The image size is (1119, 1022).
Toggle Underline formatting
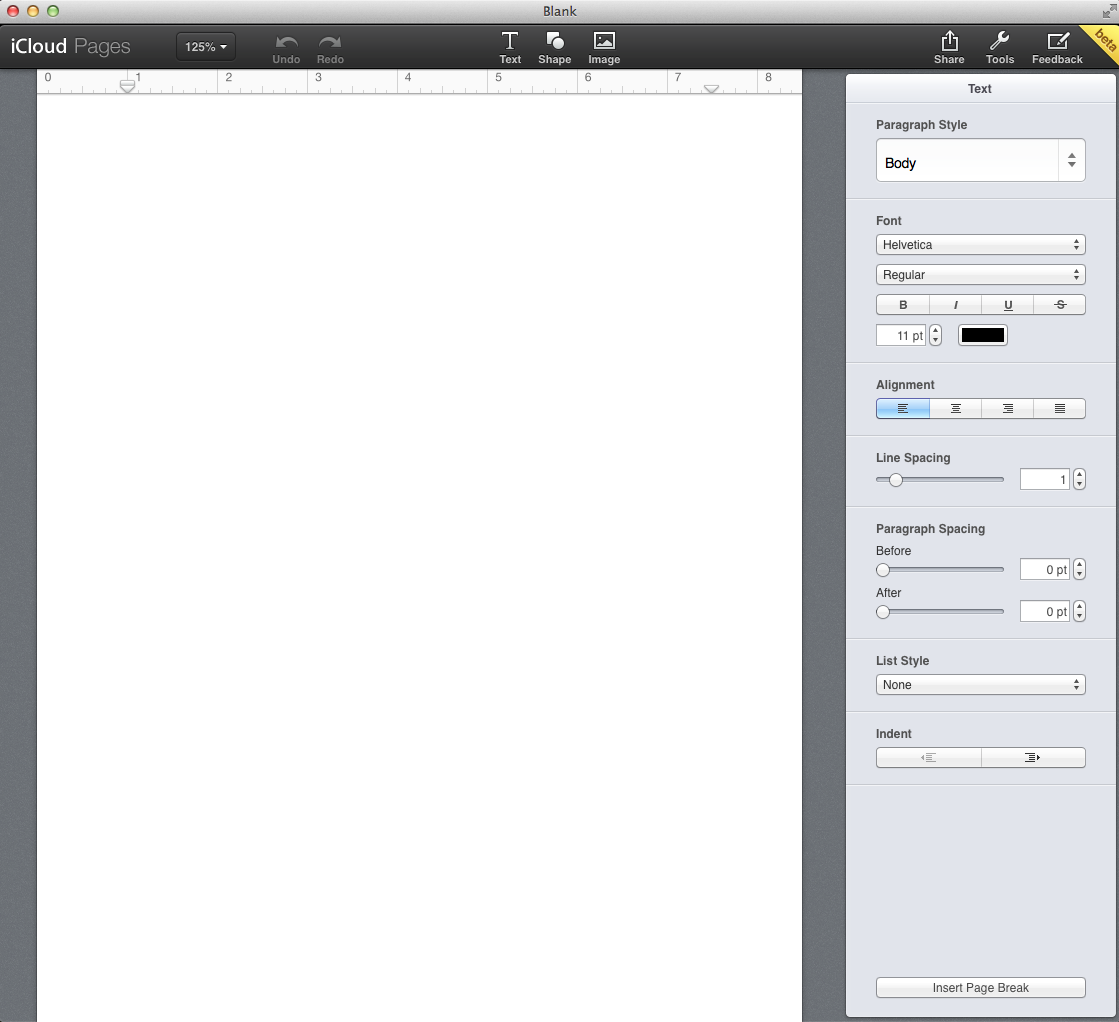click(x=1008, y=305)
